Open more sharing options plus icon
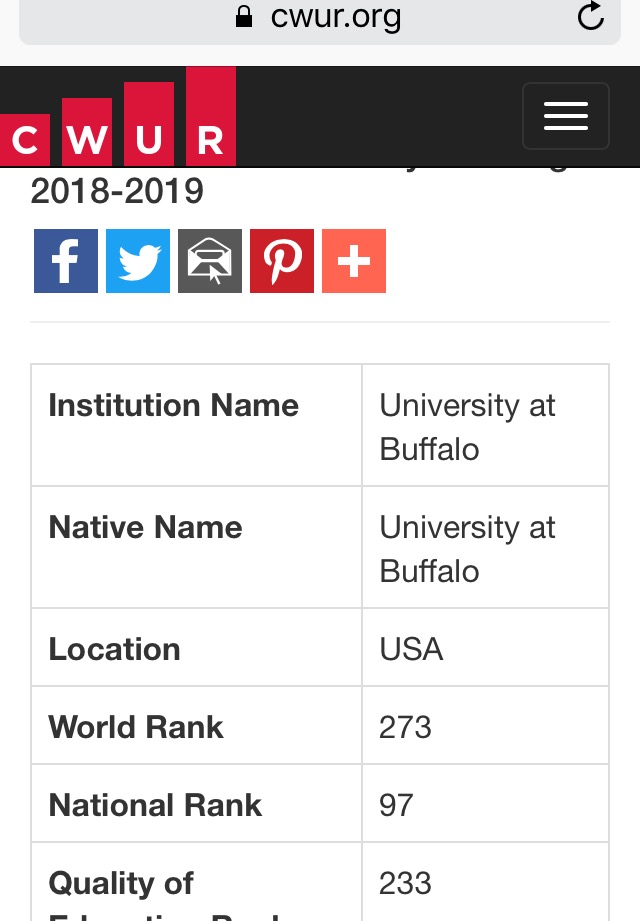 [354, 261]
